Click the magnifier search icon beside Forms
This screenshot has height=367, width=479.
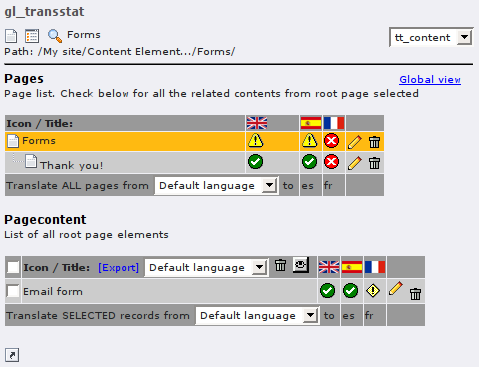55,36
